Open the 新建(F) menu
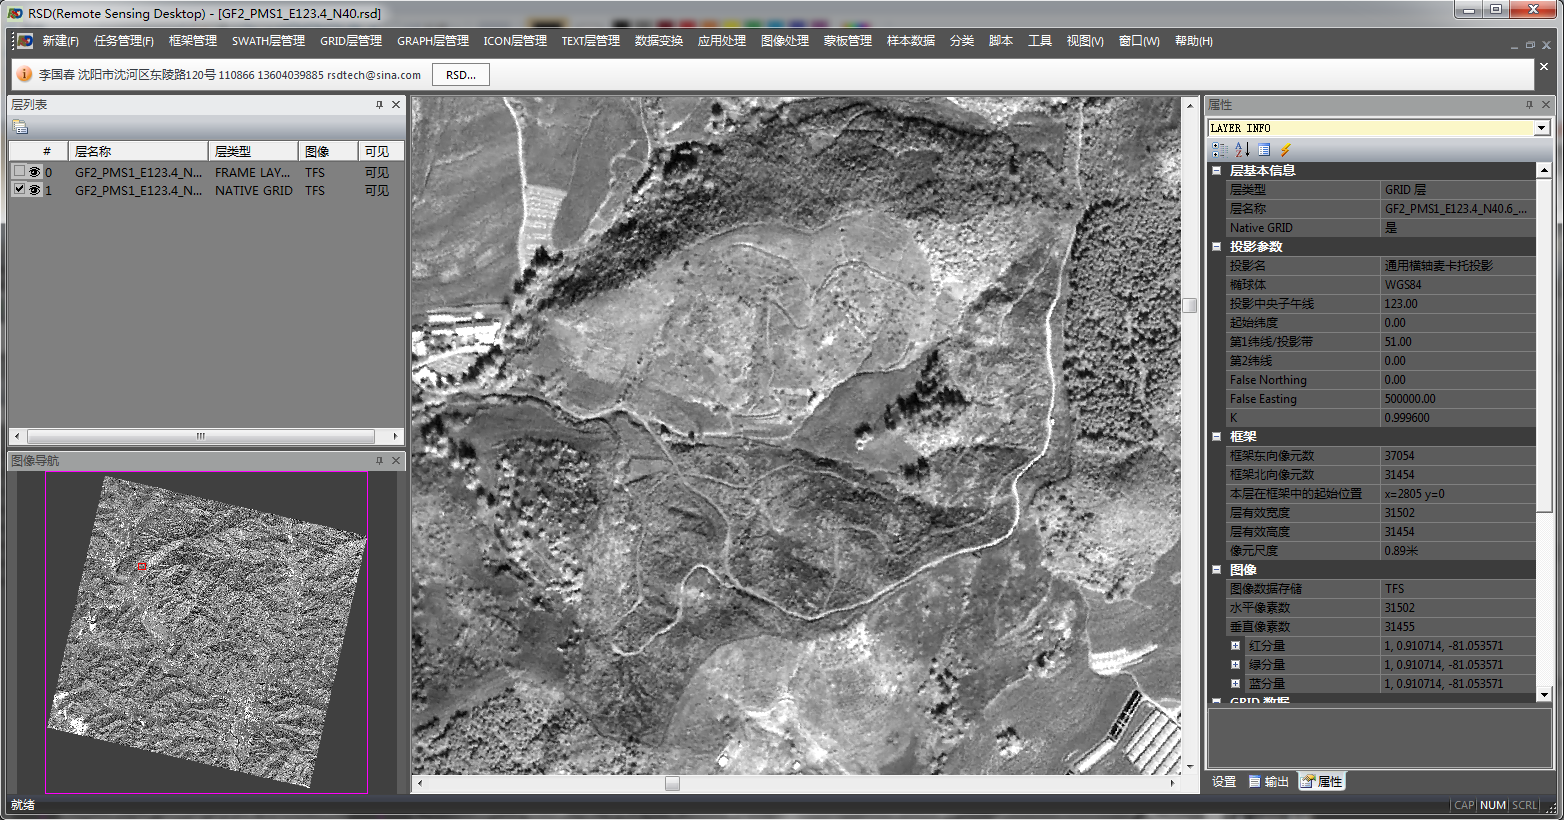The height and width of the screenshot is (820, 1564). [x=60, y=41]
